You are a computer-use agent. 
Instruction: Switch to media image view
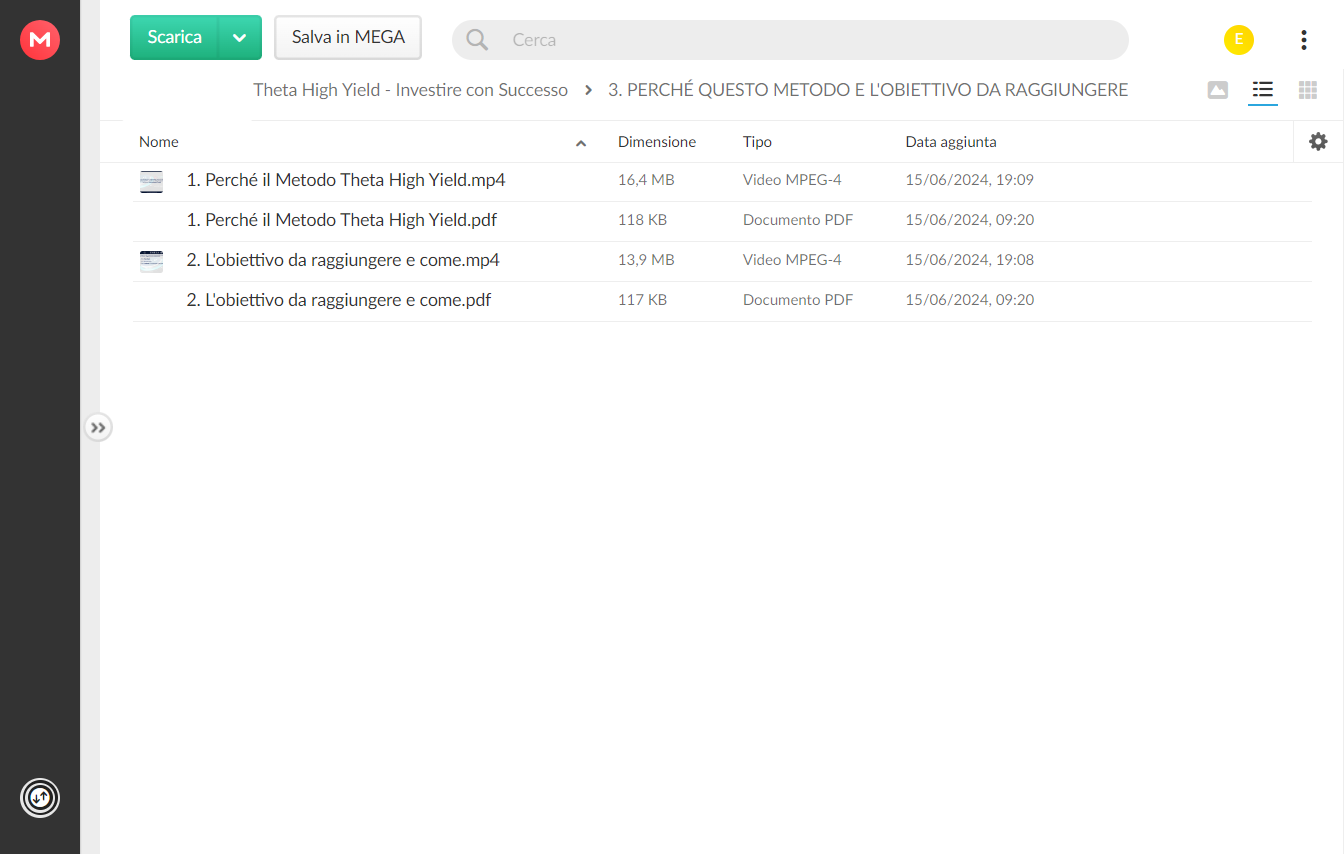1218,90
